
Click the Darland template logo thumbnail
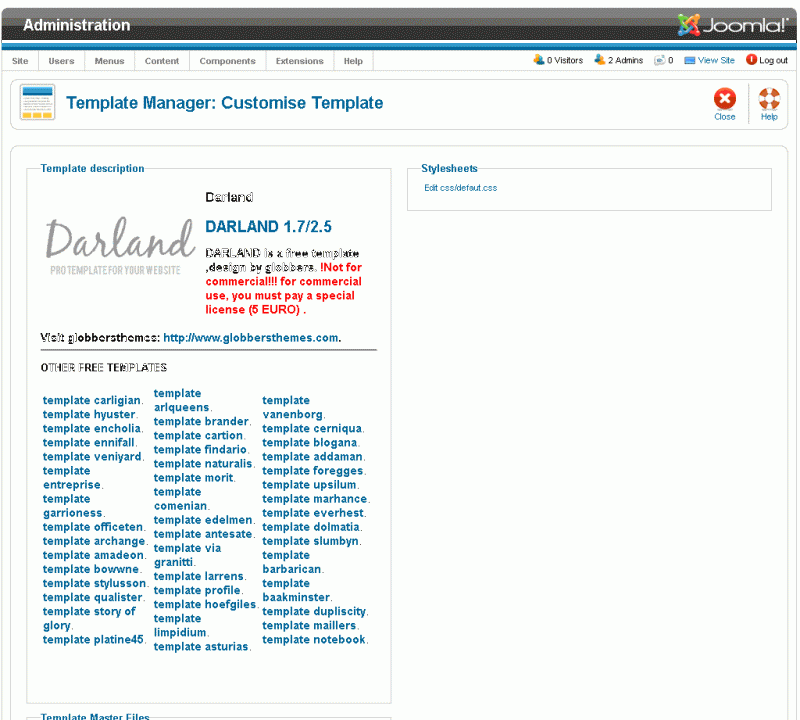pos(120,247)
